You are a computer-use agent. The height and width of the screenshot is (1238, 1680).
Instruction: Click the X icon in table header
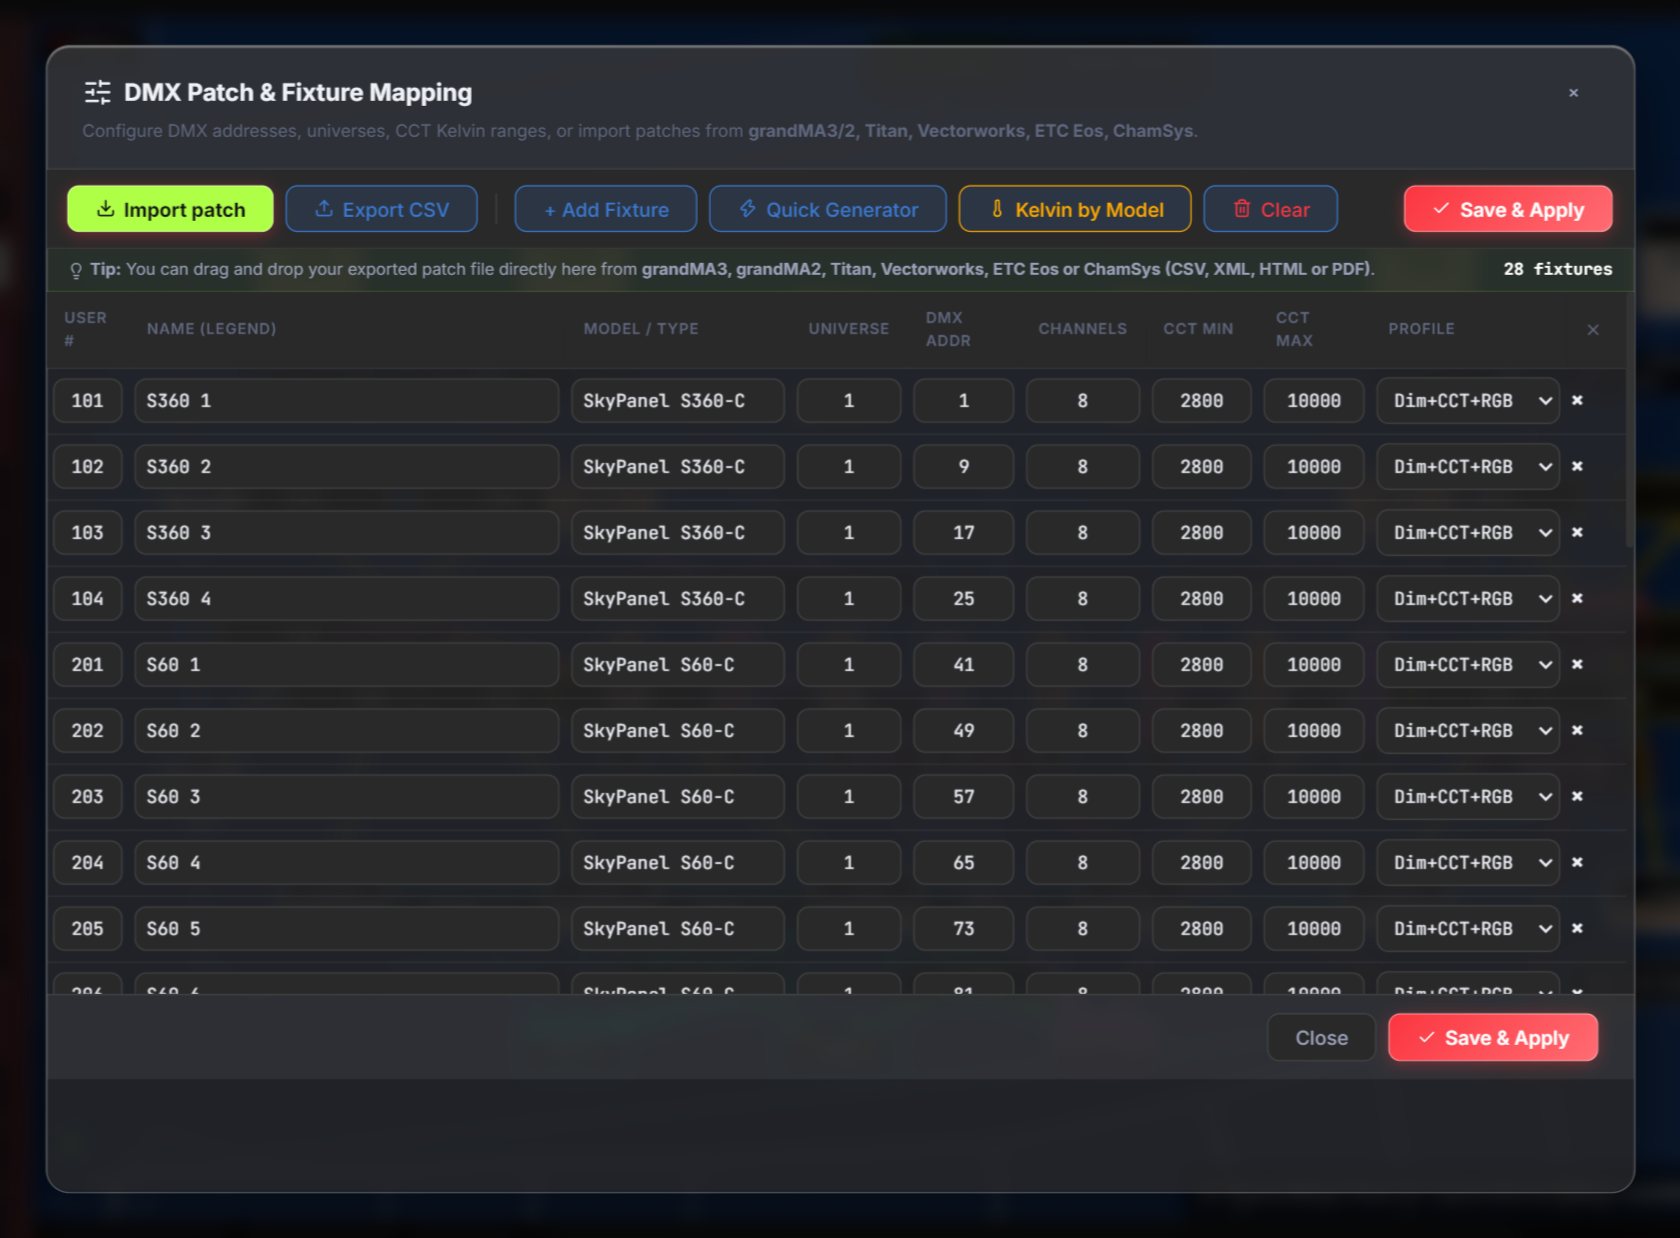1593,330
